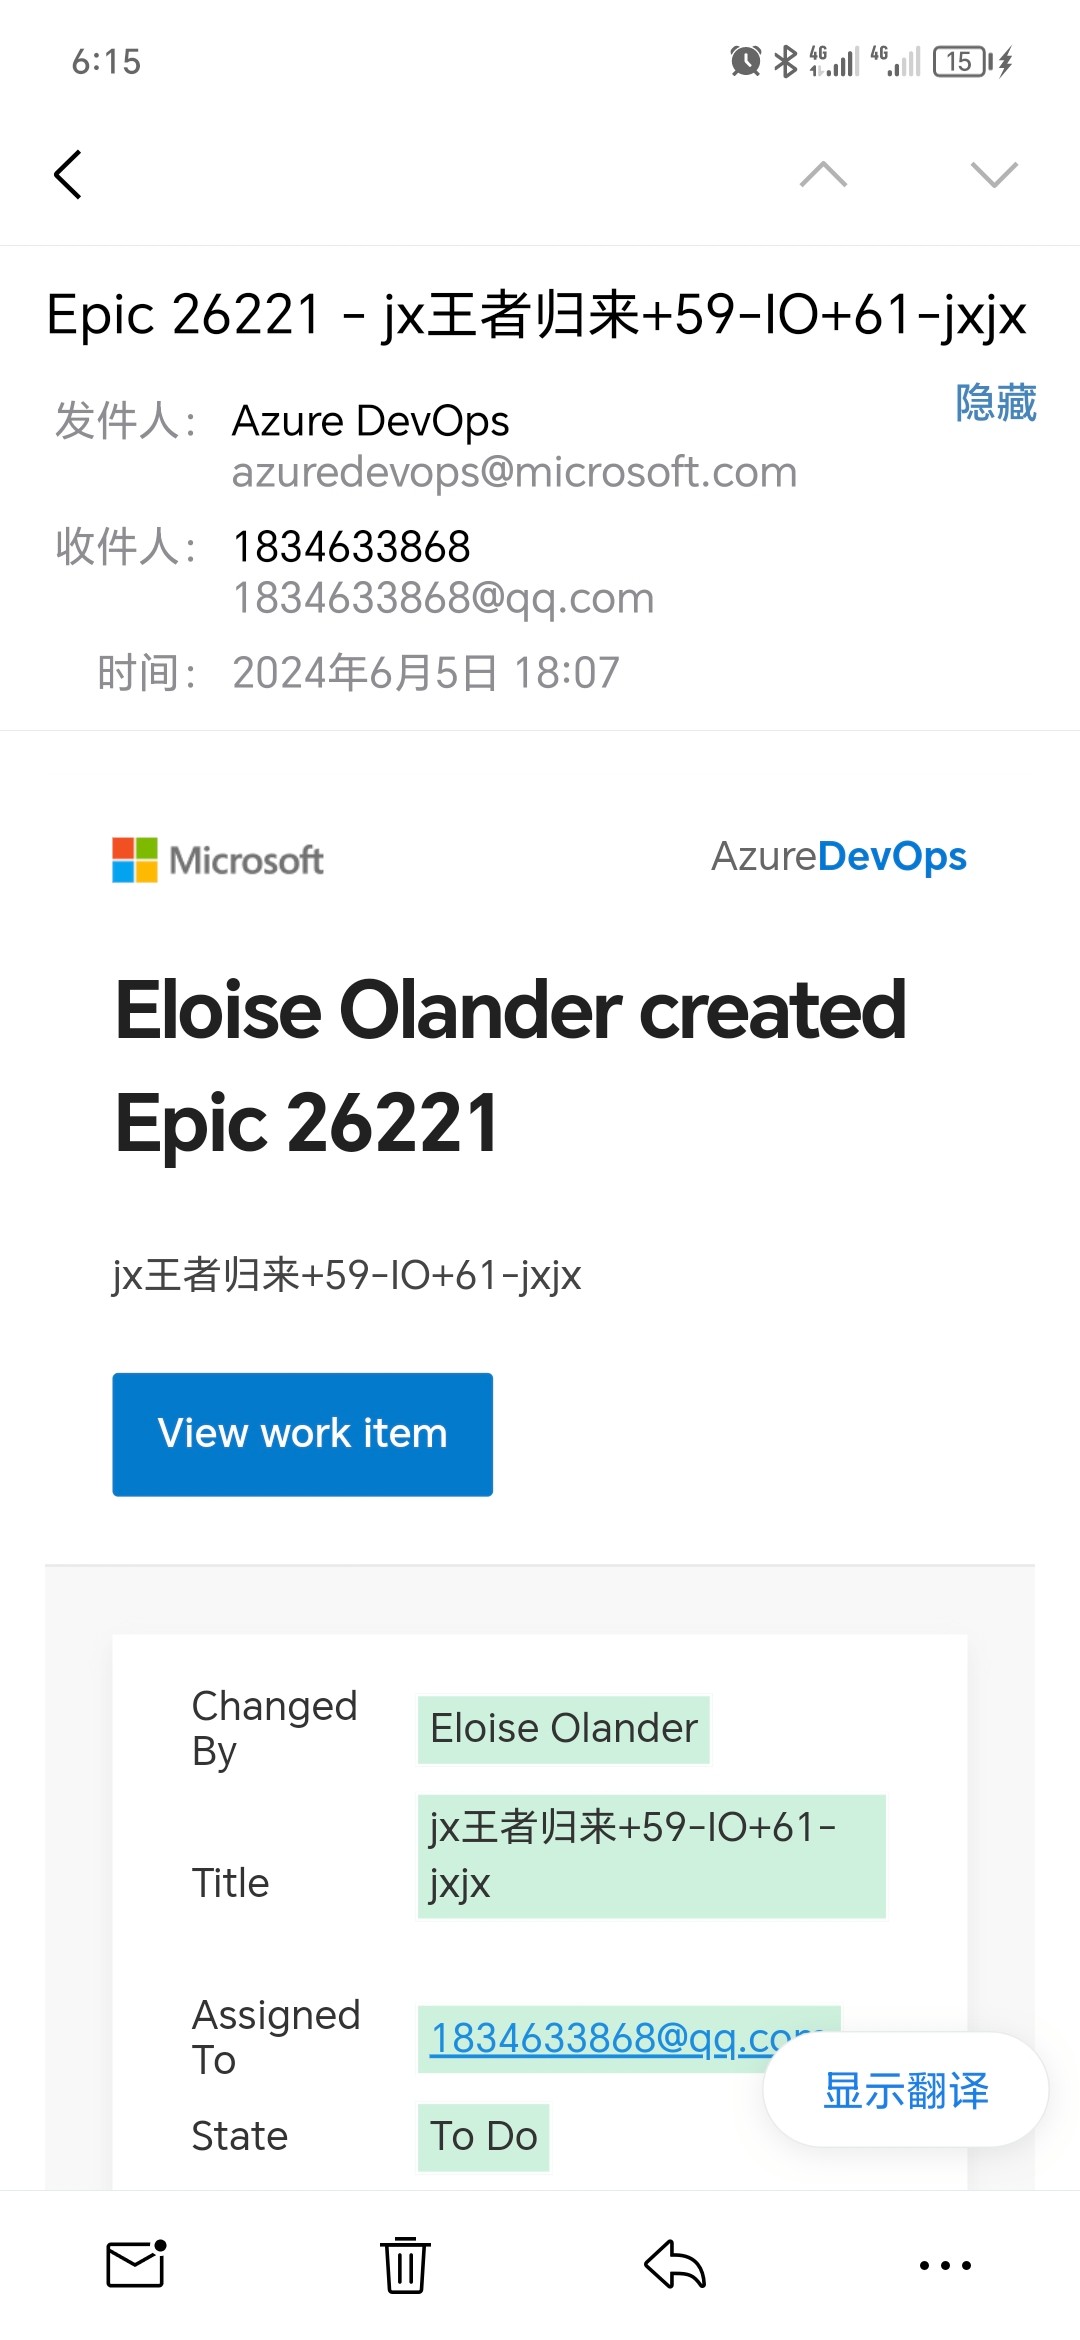This screenshot has width=1080, height=2340.
Task: Tap the AzureDevOps header logo text
Action: coord(838,857)
